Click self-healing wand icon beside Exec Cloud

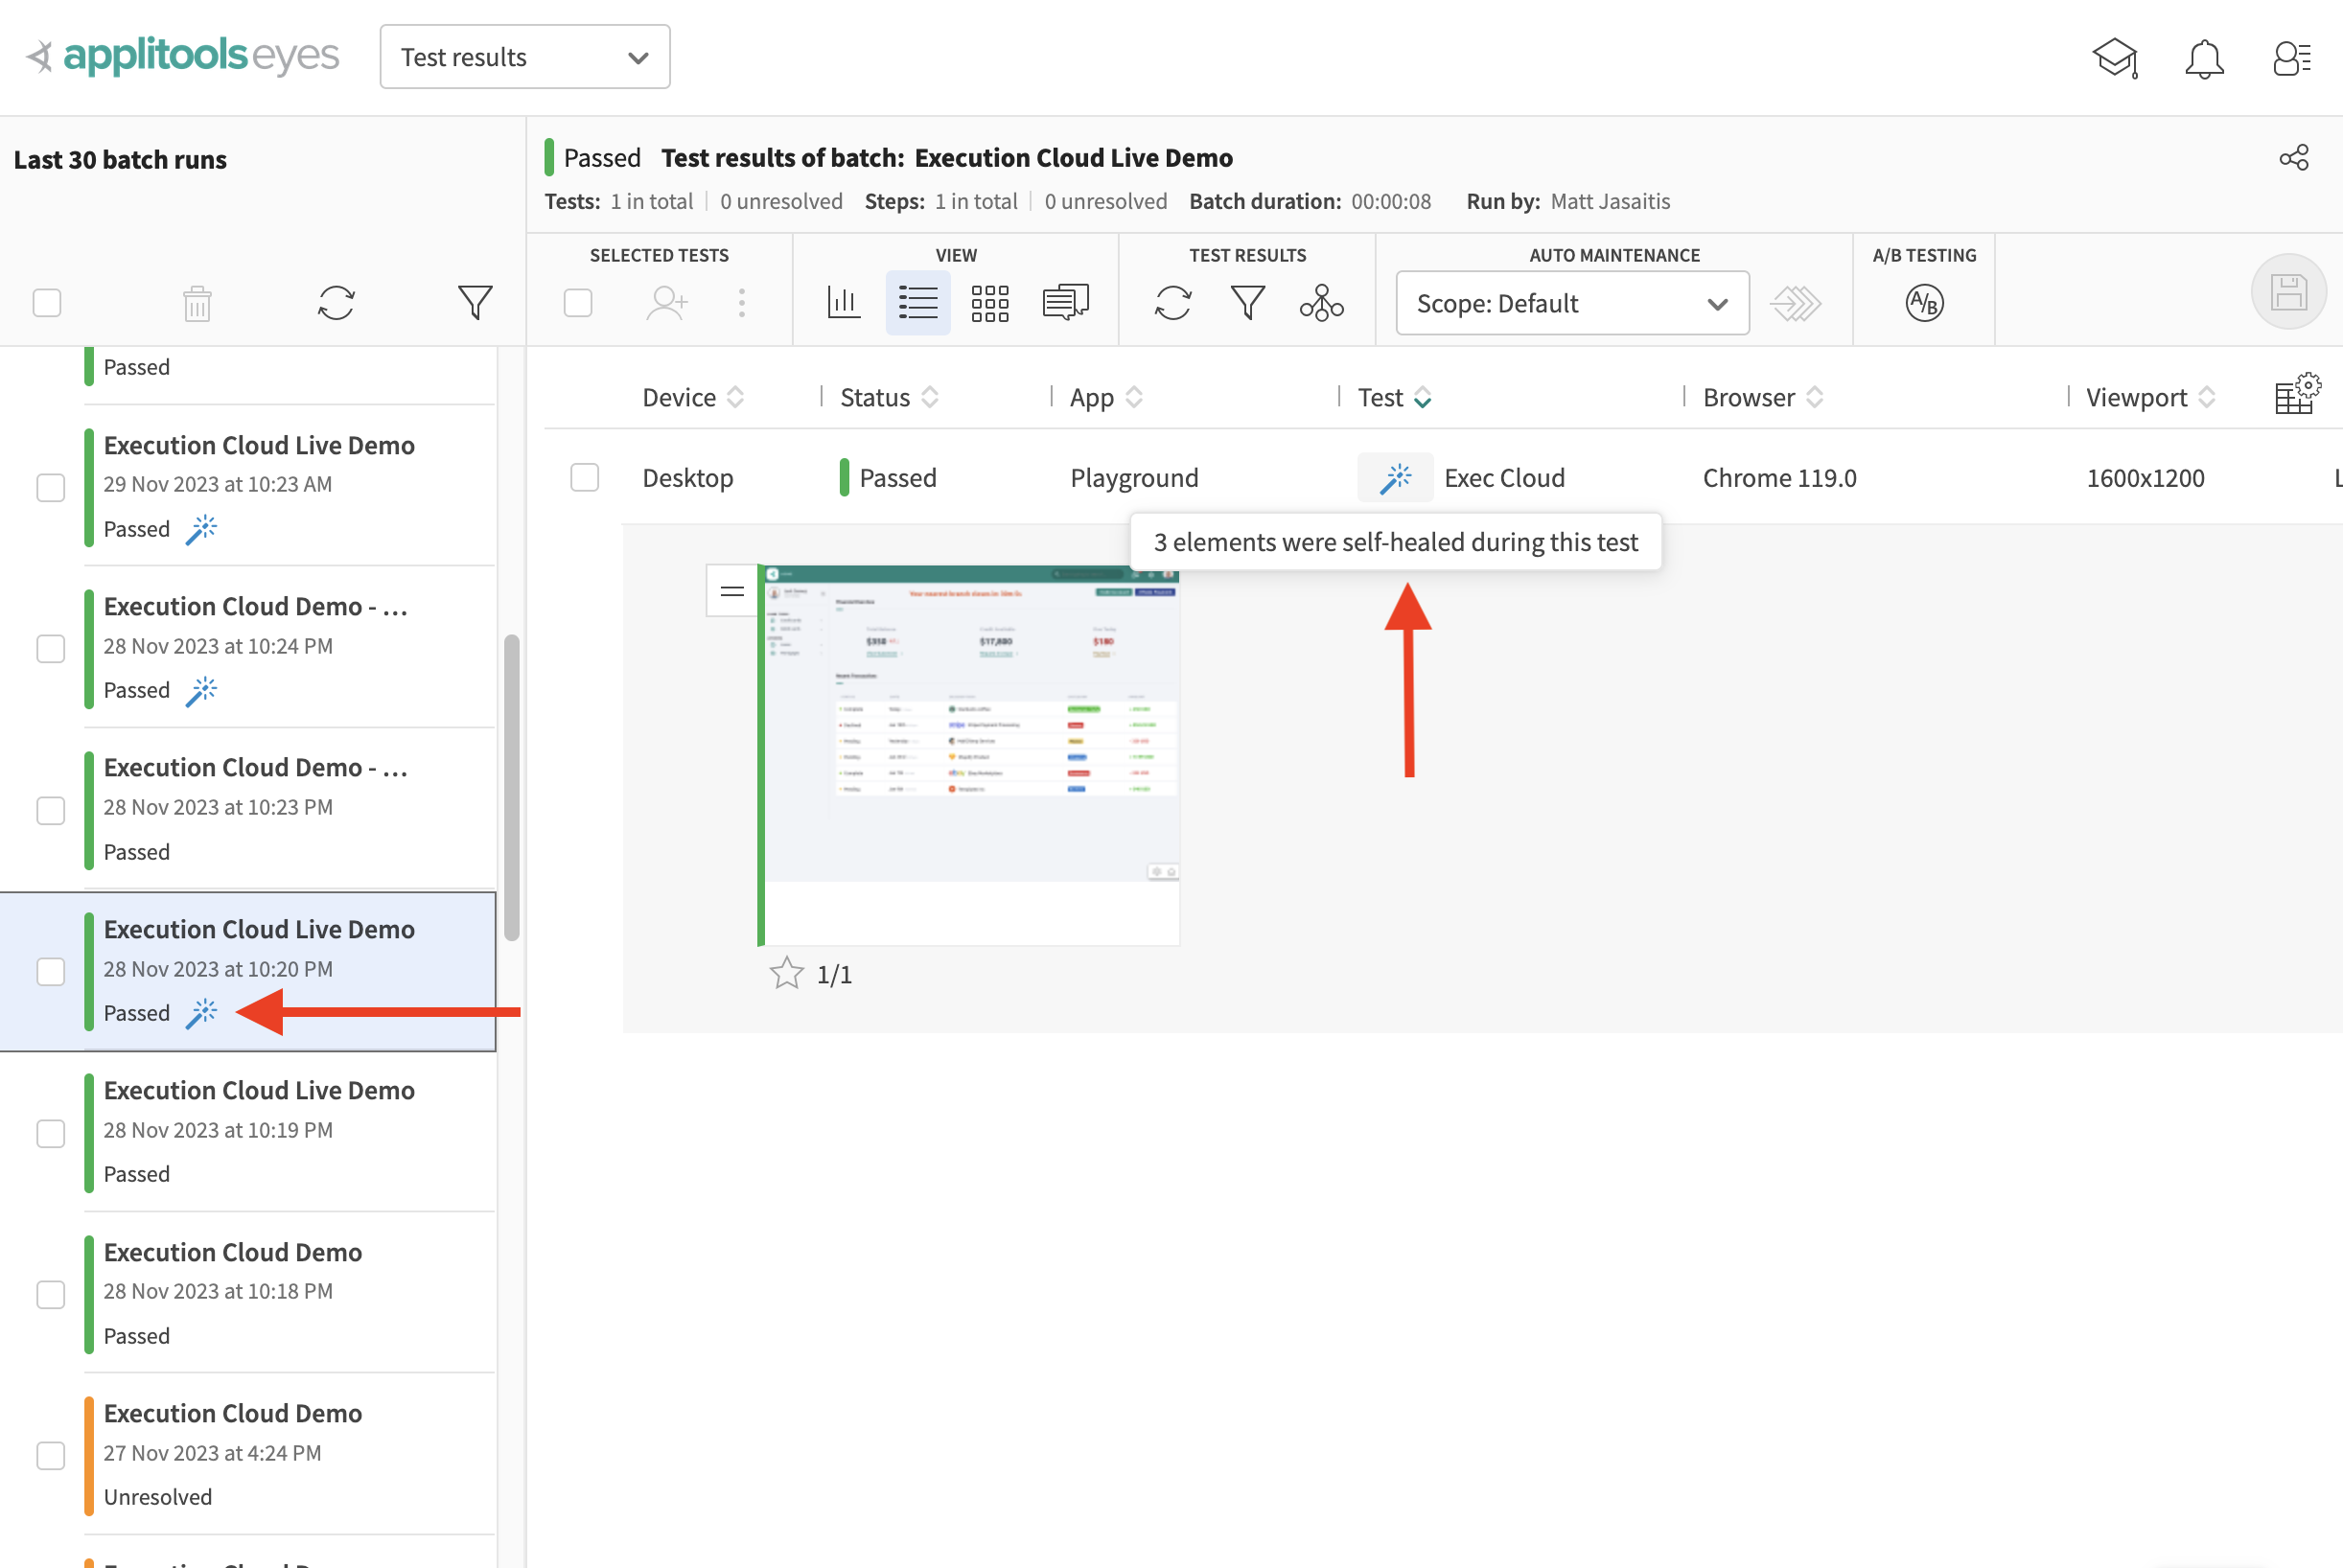[x=1394, y=478]
